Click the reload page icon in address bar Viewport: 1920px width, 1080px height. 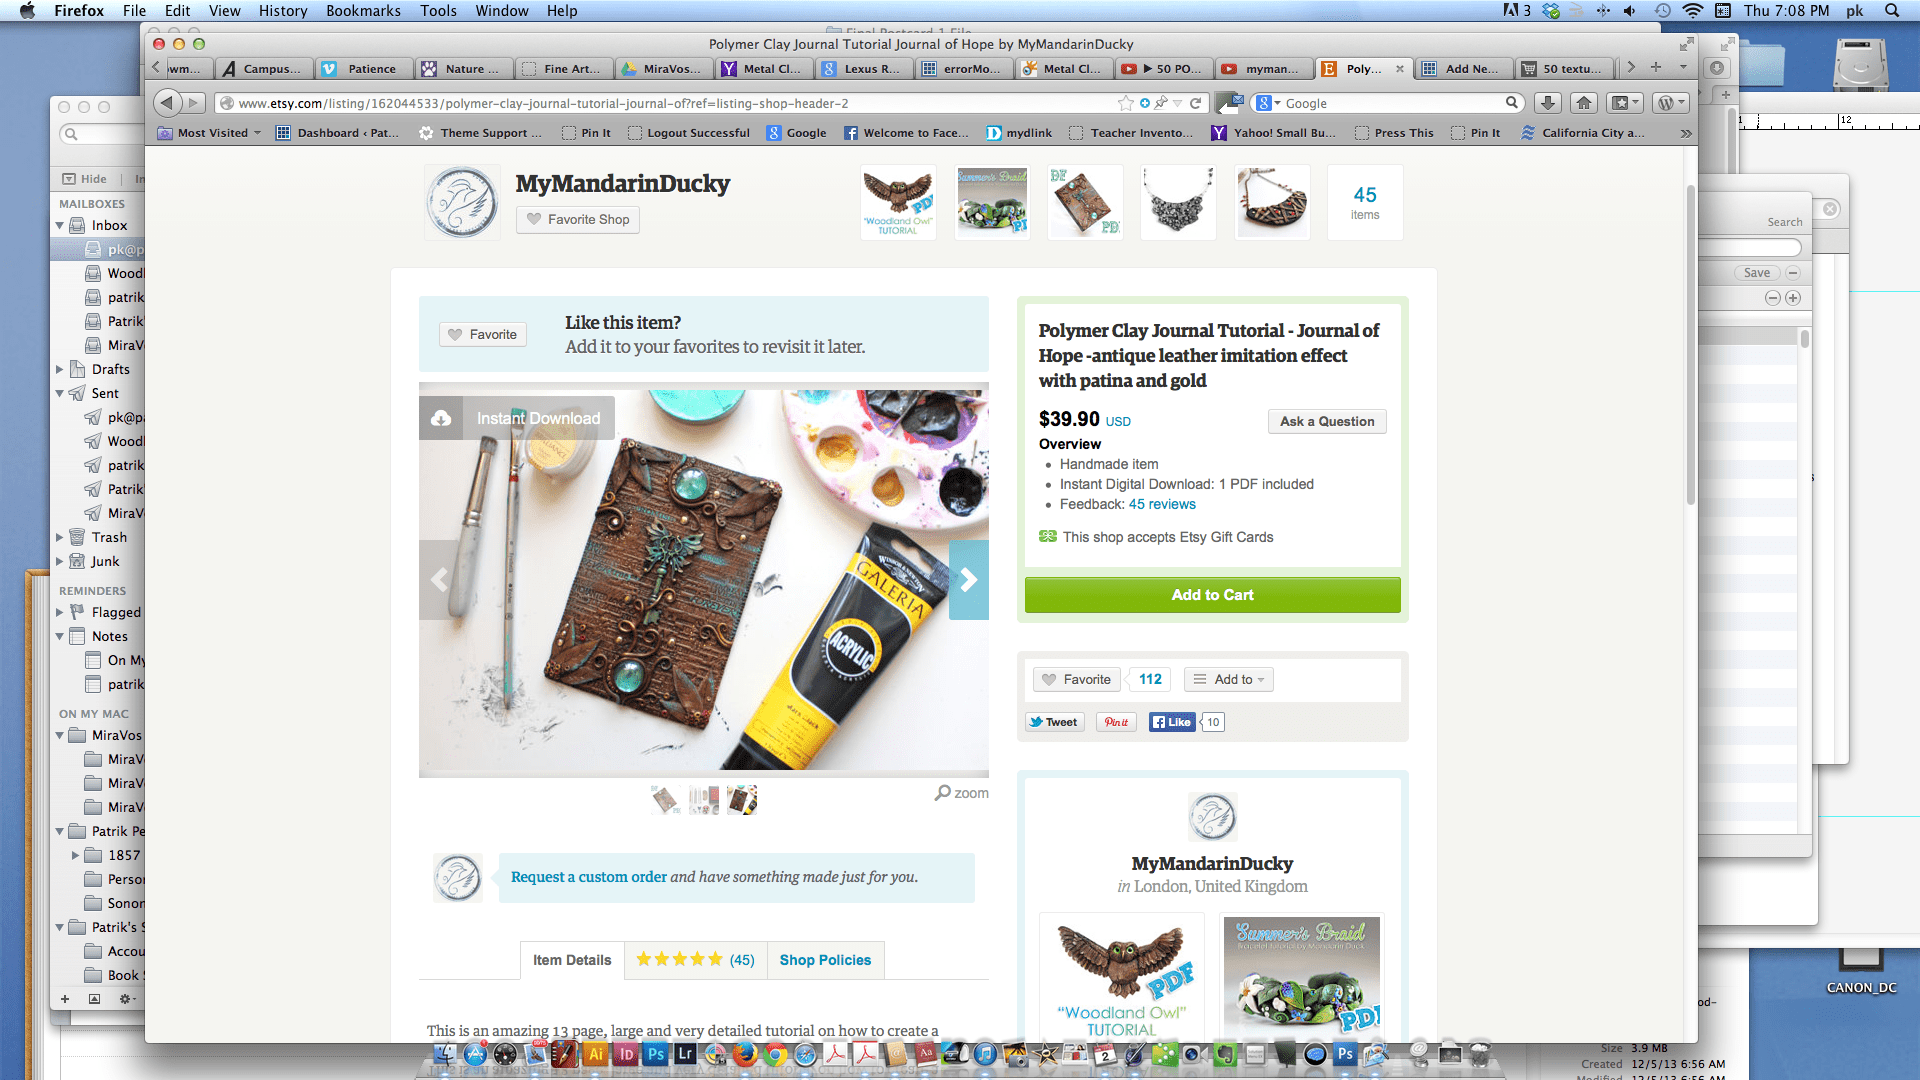[1195, 103]
